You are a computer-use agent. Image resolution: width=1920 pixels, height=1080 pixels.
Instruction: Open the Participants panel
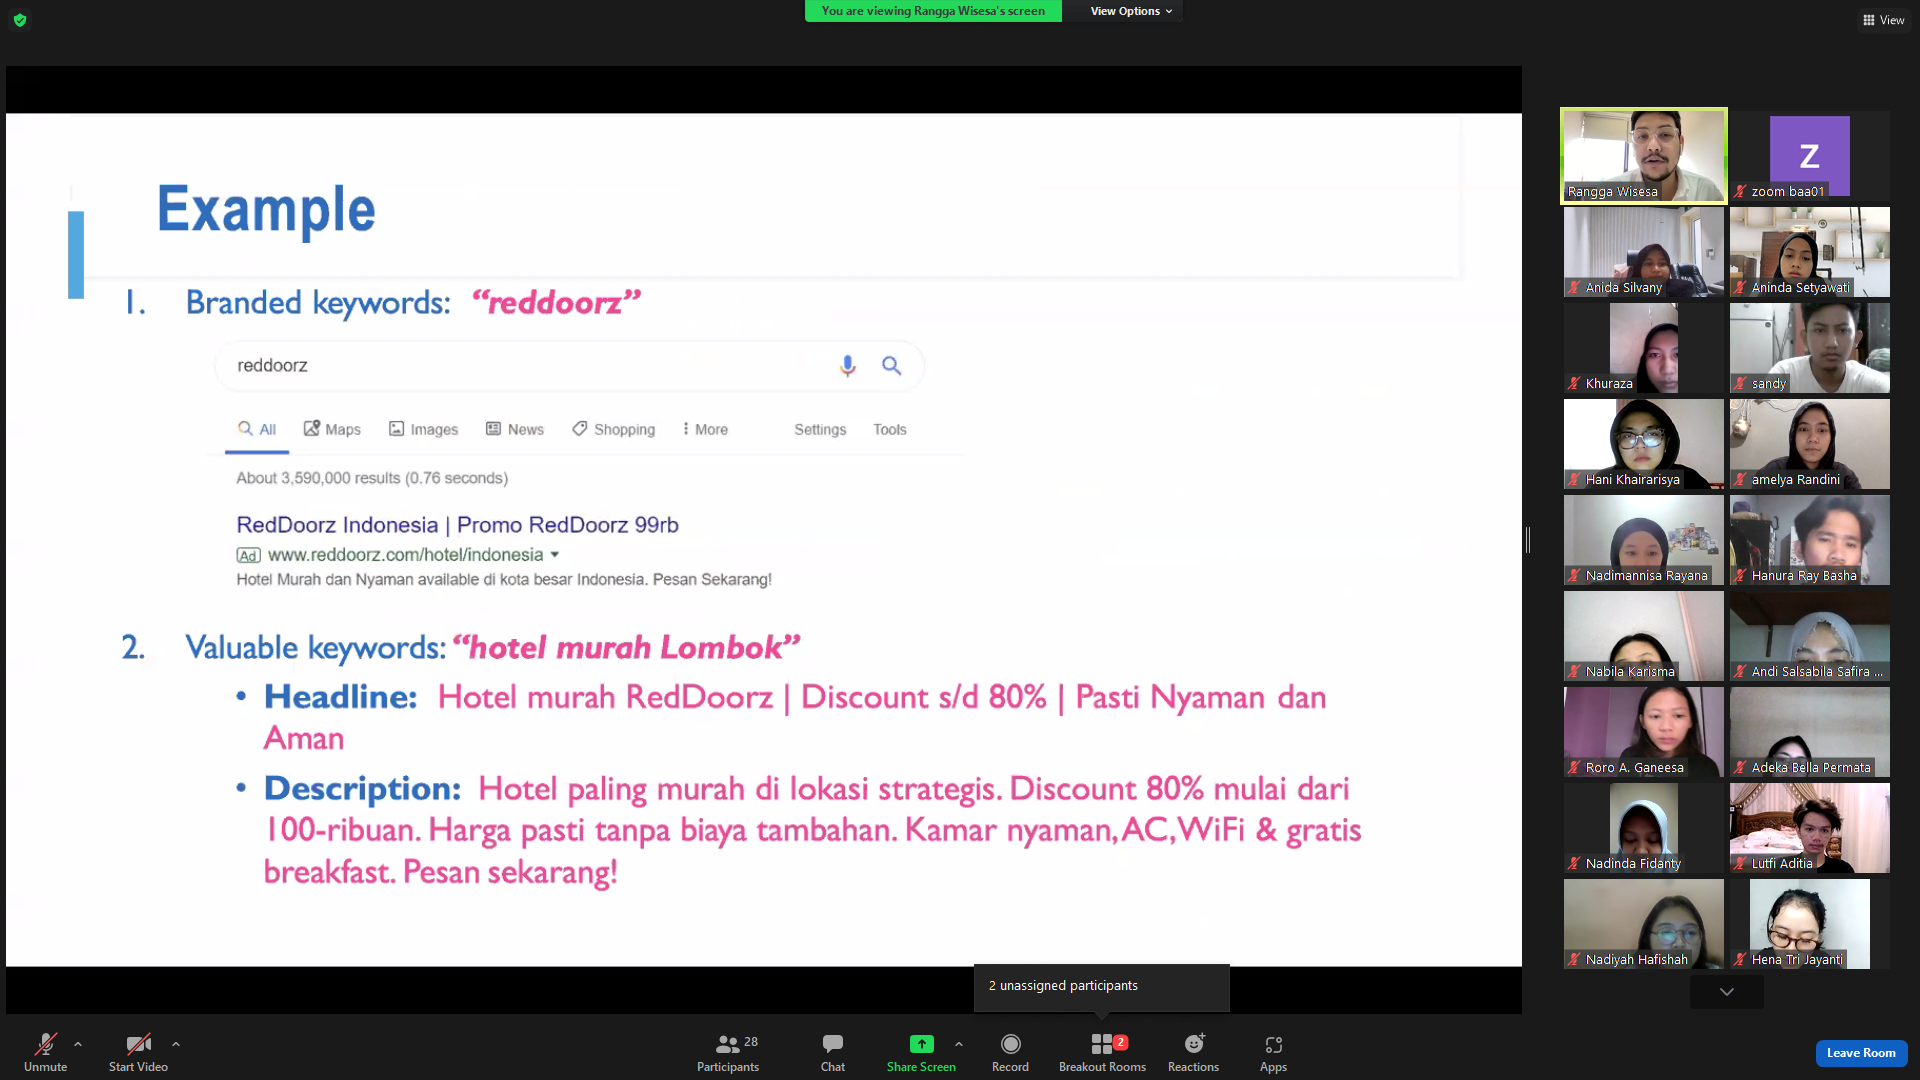pyautogui.click(x=728, y=1052)
